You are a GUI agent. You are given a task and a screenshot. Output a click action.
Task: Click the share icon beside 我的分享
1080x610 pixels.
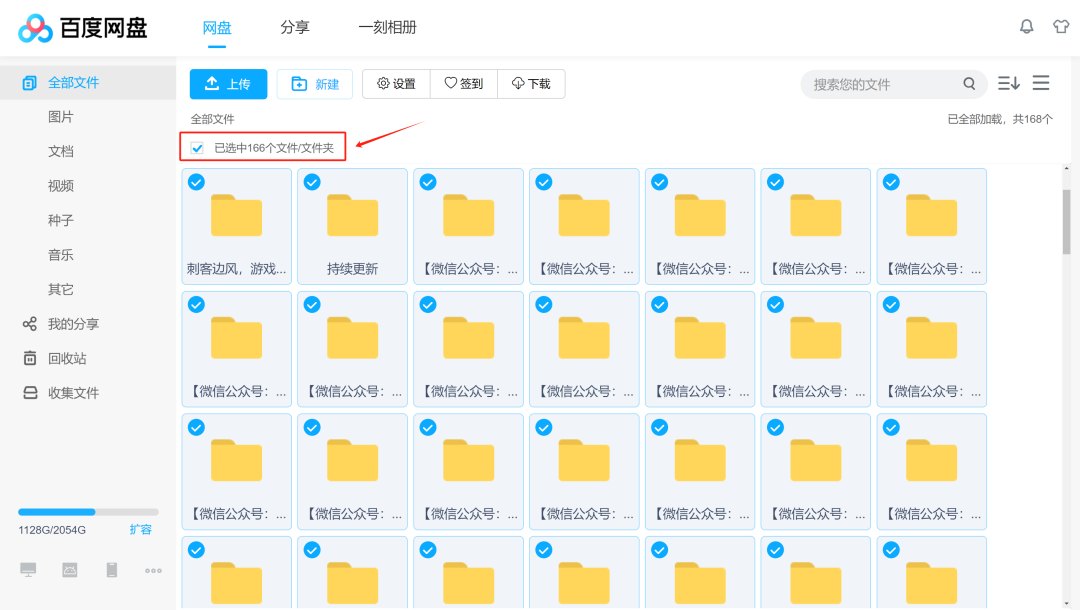30,324
